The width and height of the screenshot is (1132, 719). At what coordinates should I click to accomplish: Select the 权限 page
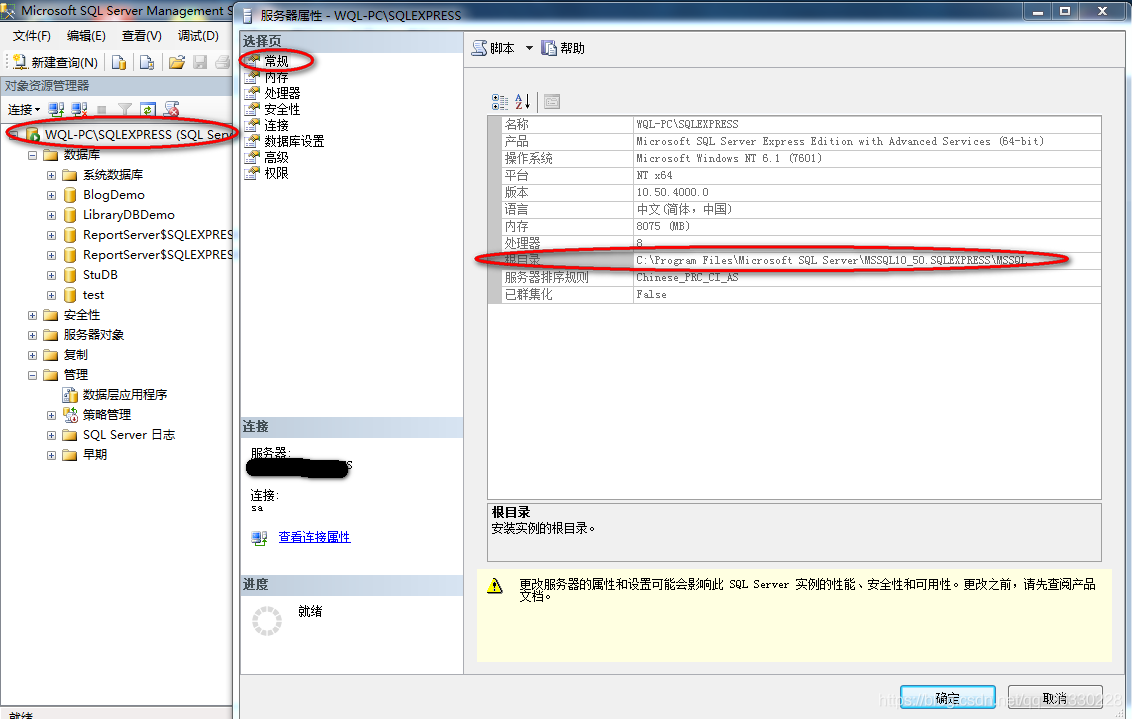[276, 173]
